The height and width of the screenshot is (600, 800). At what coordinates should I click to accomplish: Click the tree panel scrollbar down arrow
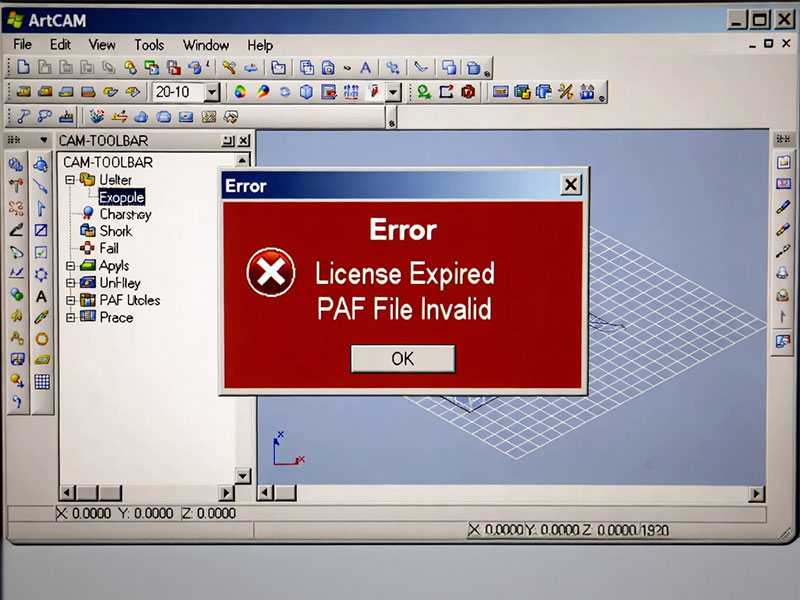(x=242, y=475)
